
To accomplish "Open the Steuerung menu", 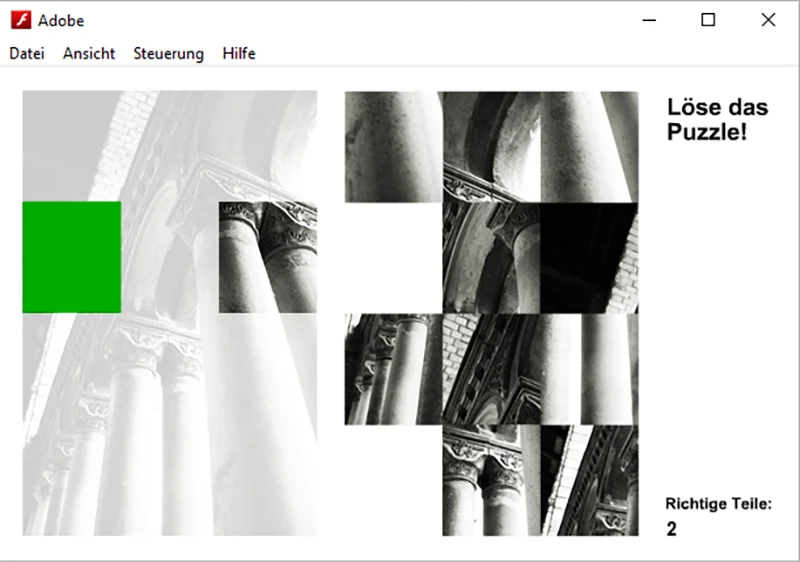I will coord(168,54).
